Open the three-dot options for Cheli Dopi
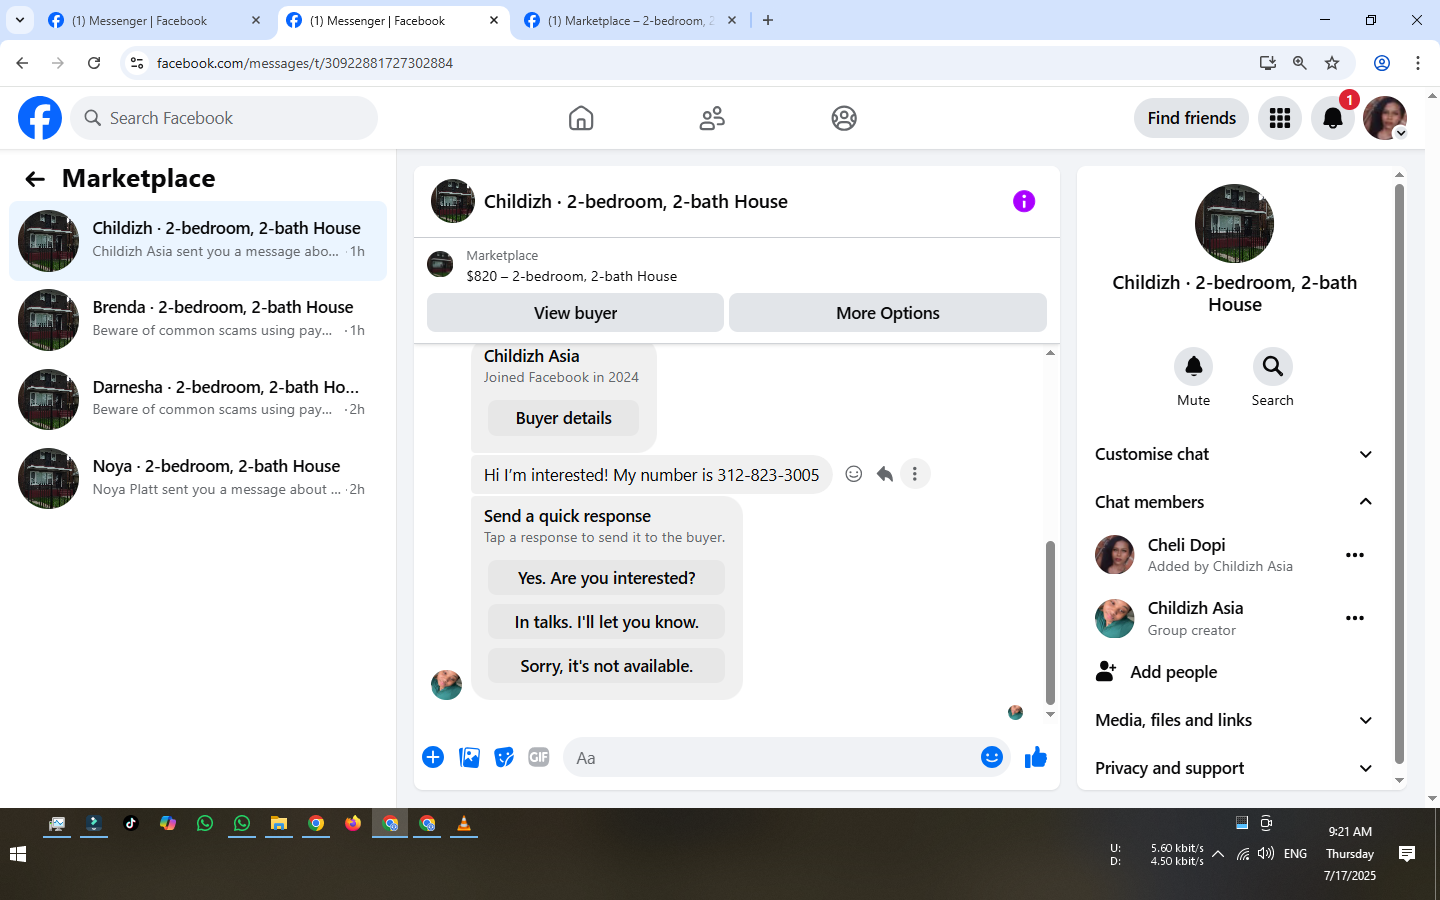Screen dimensions: 1440x900 (1355, 555)
